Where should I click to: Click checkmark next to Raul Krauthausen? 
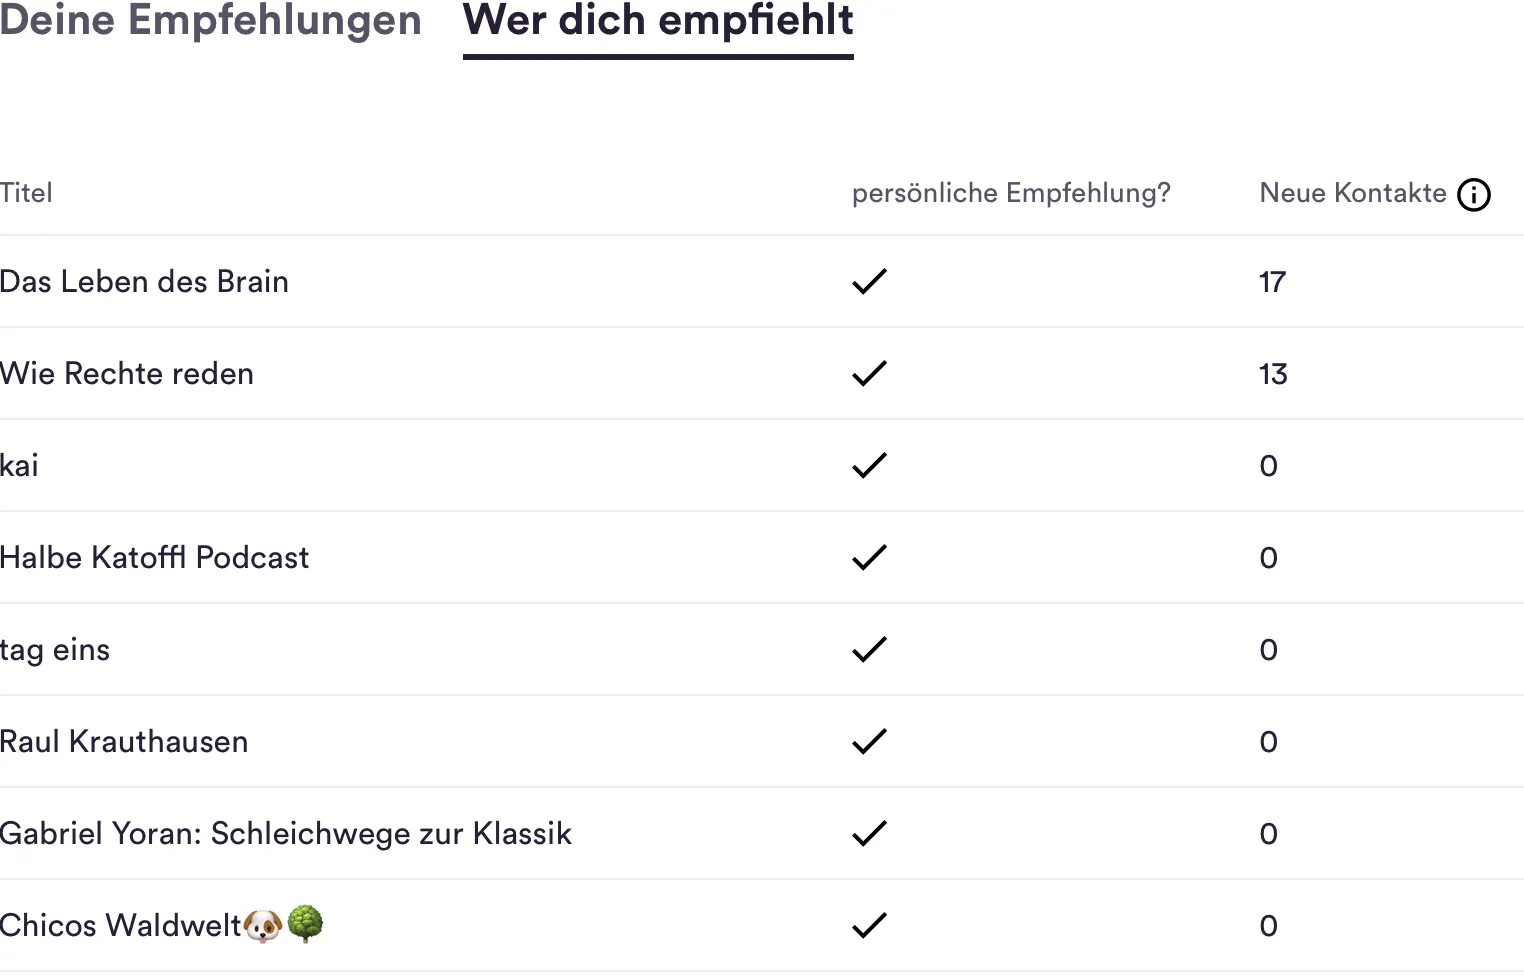[x=869, y=742]
